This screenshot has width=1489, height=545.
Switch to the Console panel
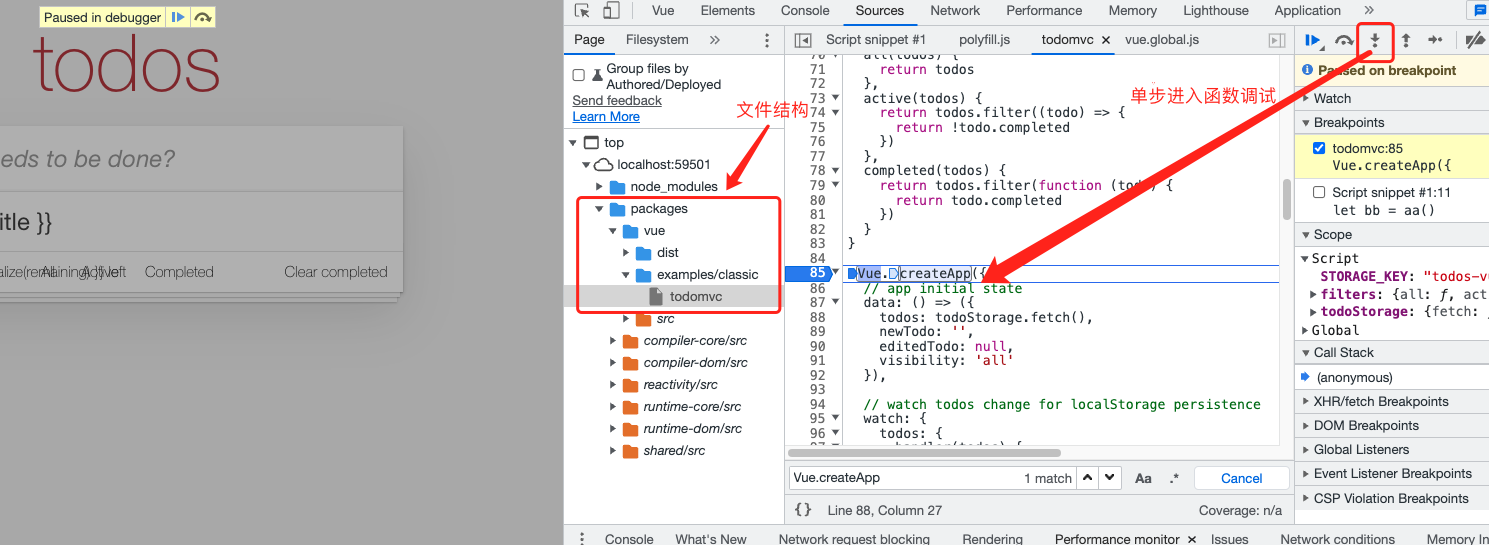(x=805, y=11)
